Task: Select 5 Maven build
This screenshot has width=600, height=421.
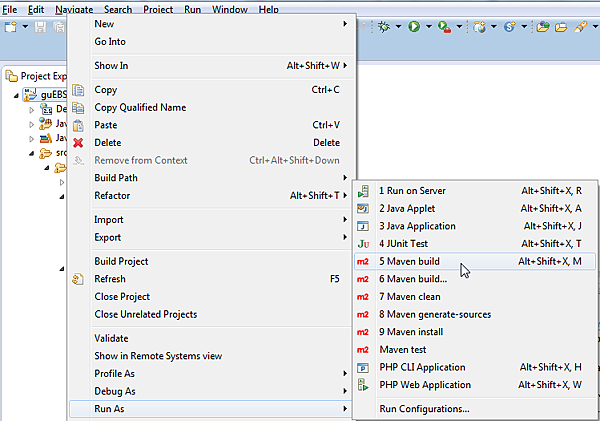Action: point(475,261)
